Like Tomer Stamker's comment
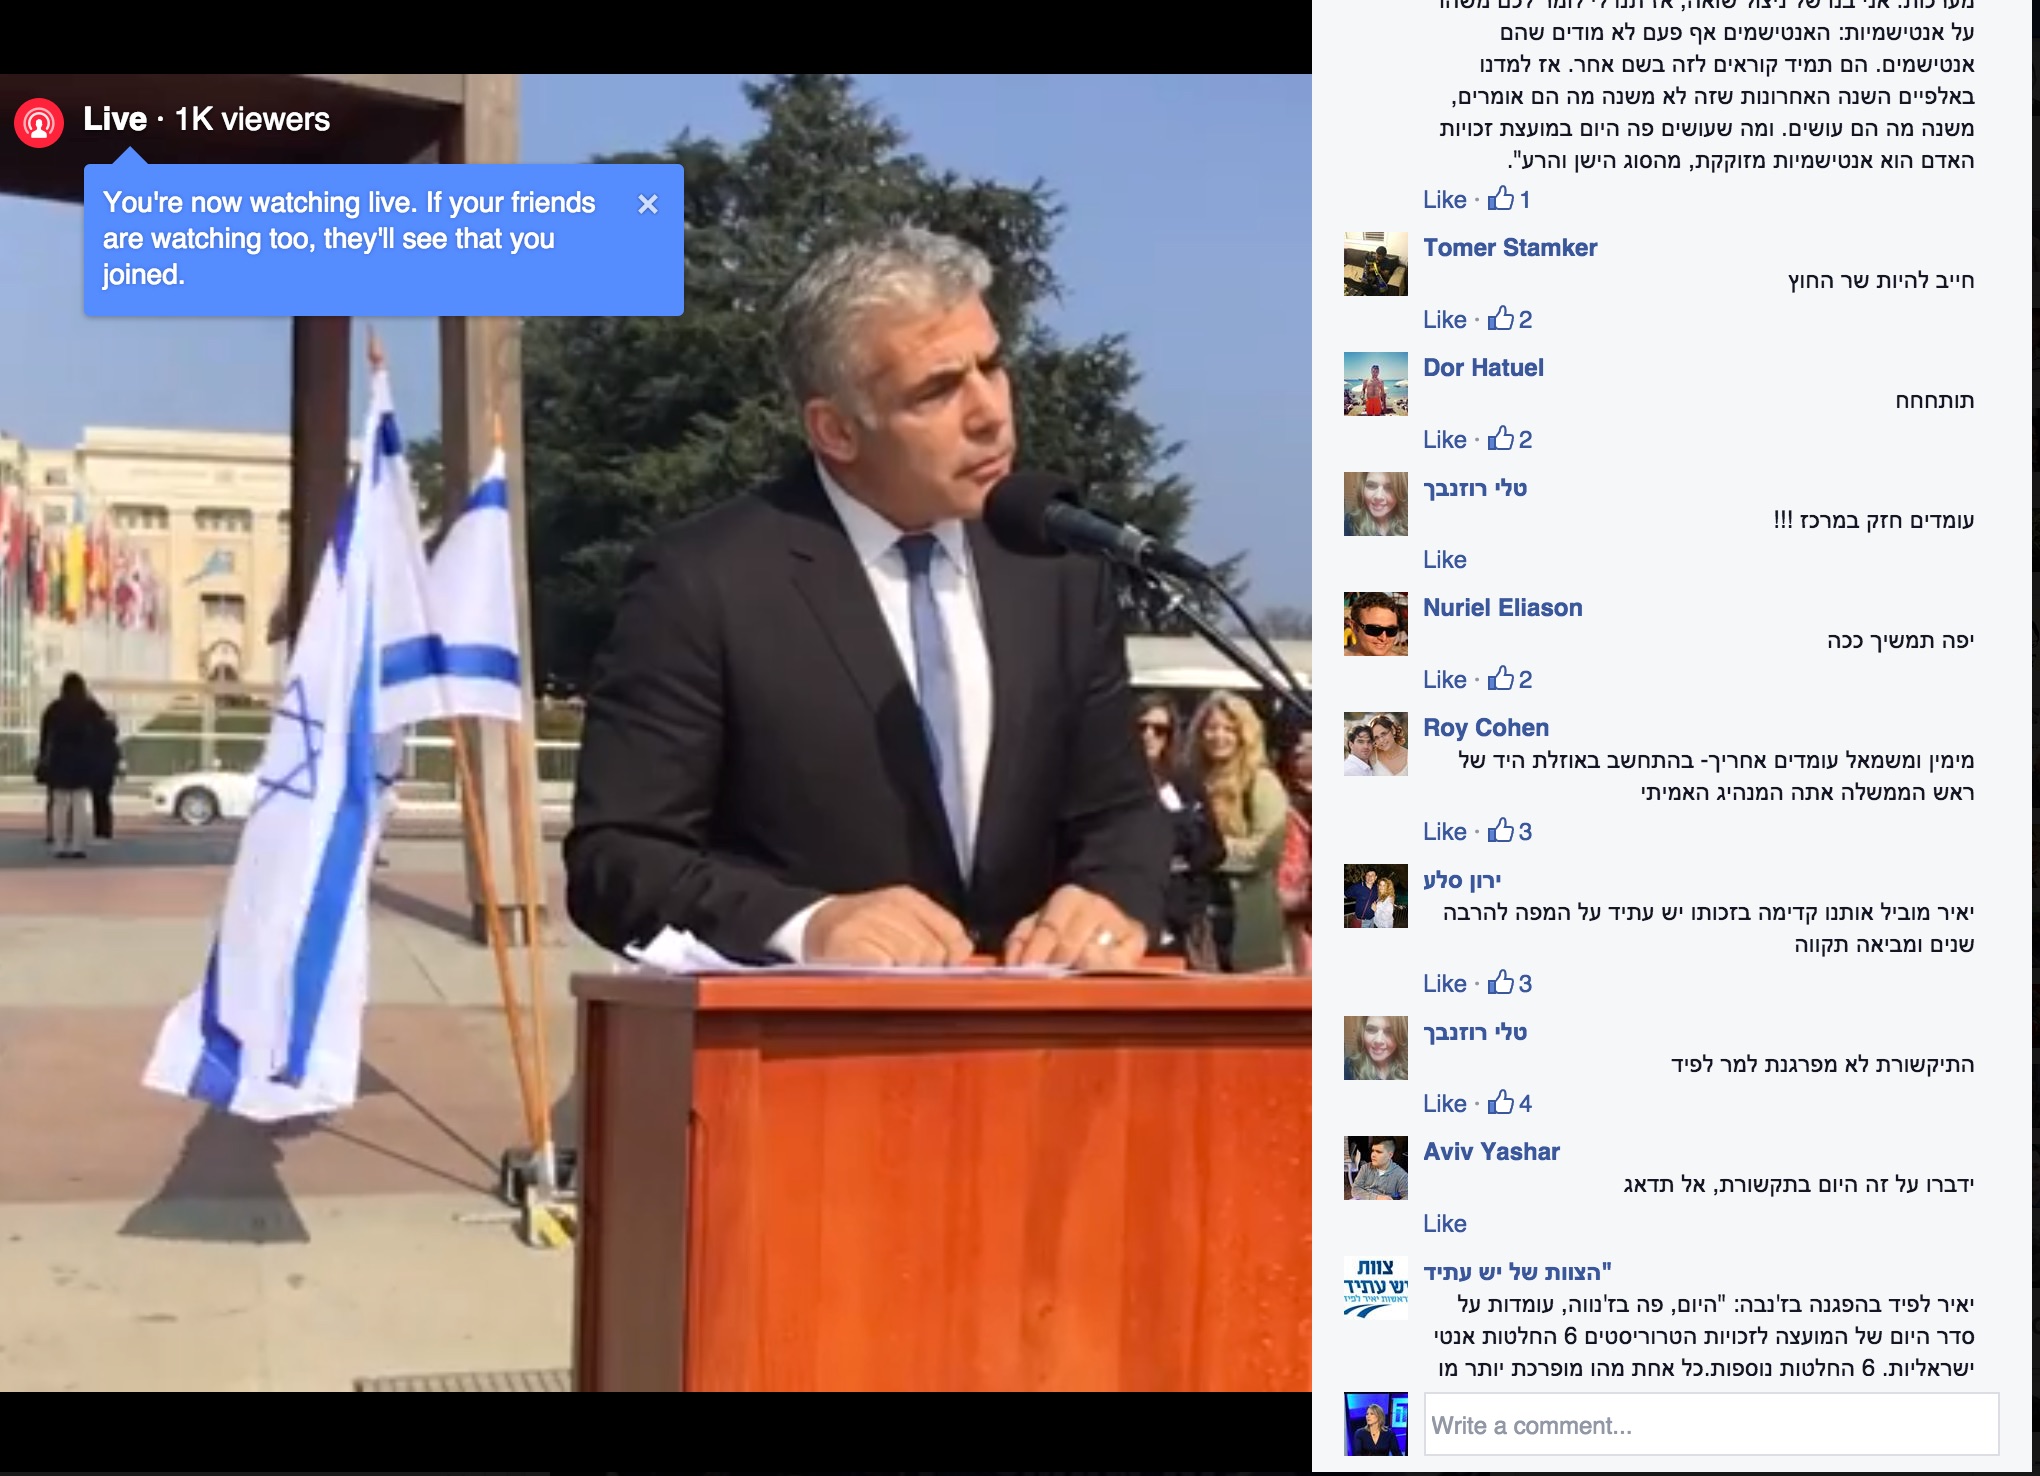The height and width of the screenshot is (1476, 2040). [1444, 320]
